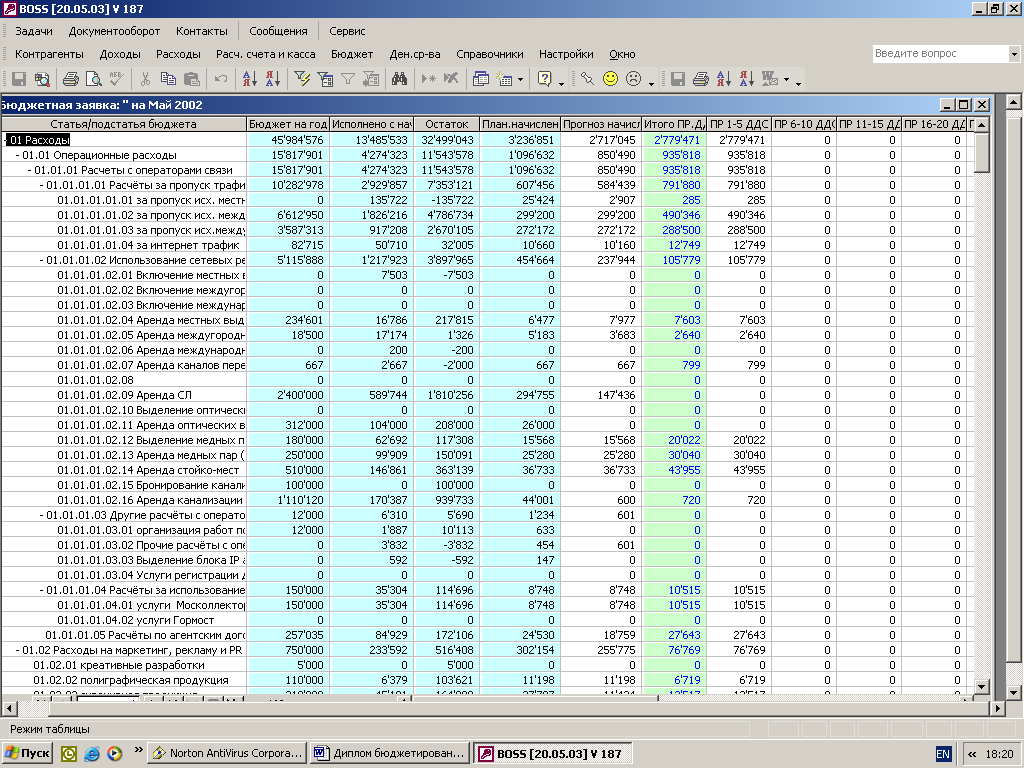Open the "Бюджет" menu
Viewport: 1024px width, 768px height.
tap(351, 54)
